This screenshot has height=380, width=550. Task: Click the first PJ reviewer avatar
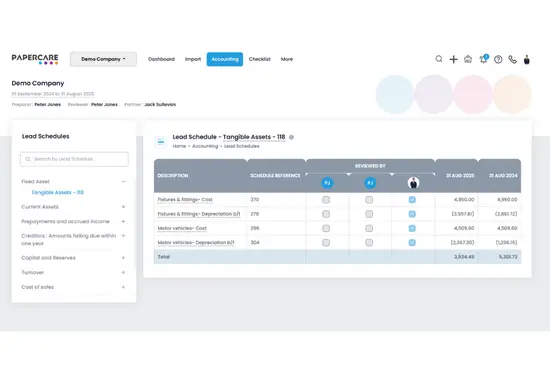coord(327,183)
